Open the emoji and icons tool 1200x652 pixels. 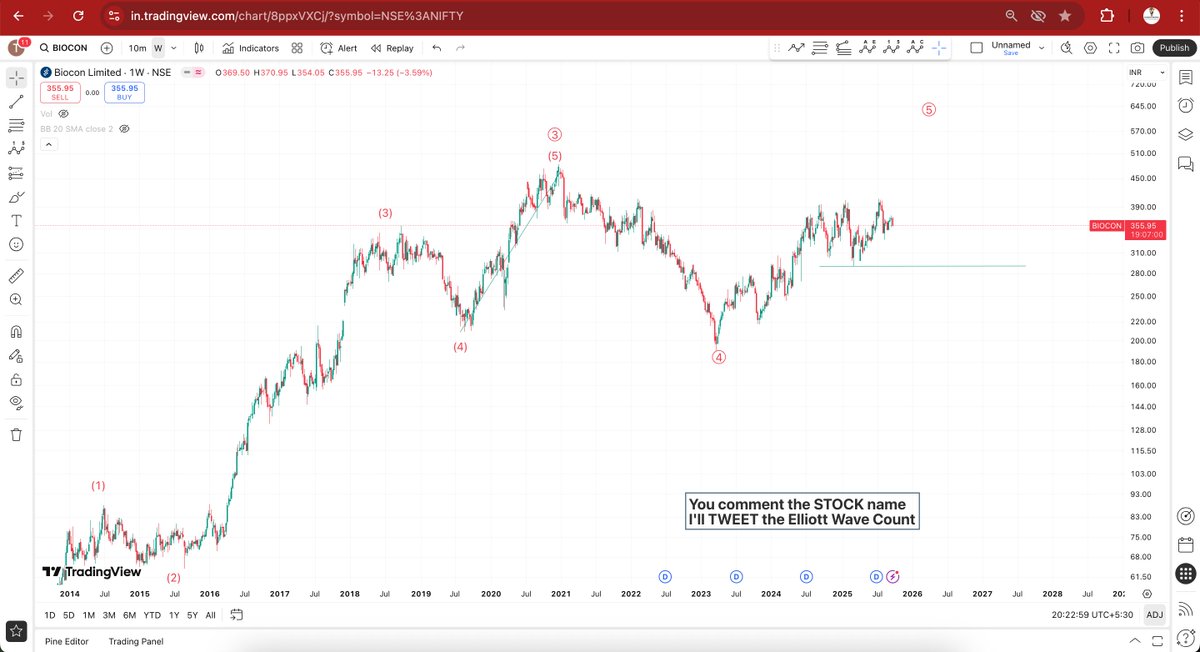[x=16, y=245]
